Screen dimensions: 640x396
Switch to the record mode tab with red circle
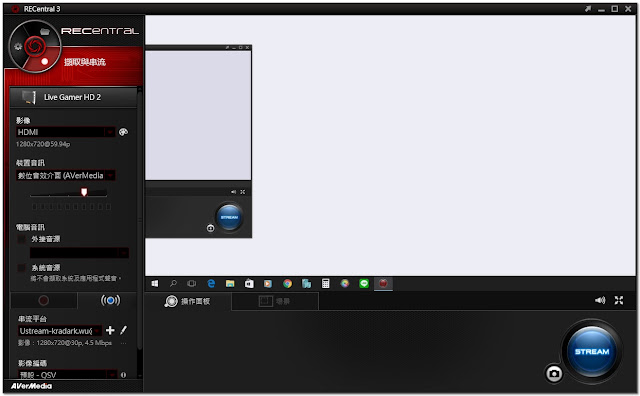point(44,300)
